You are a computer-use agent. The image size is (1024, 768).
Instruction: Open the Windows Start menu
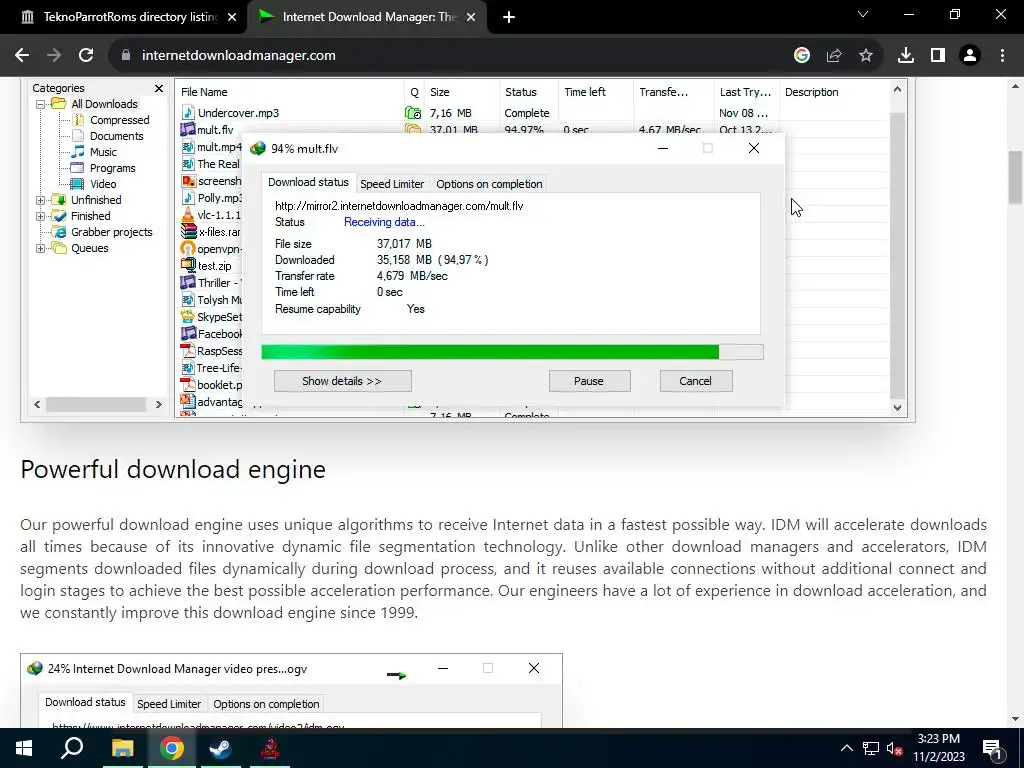tap(24, 748)
